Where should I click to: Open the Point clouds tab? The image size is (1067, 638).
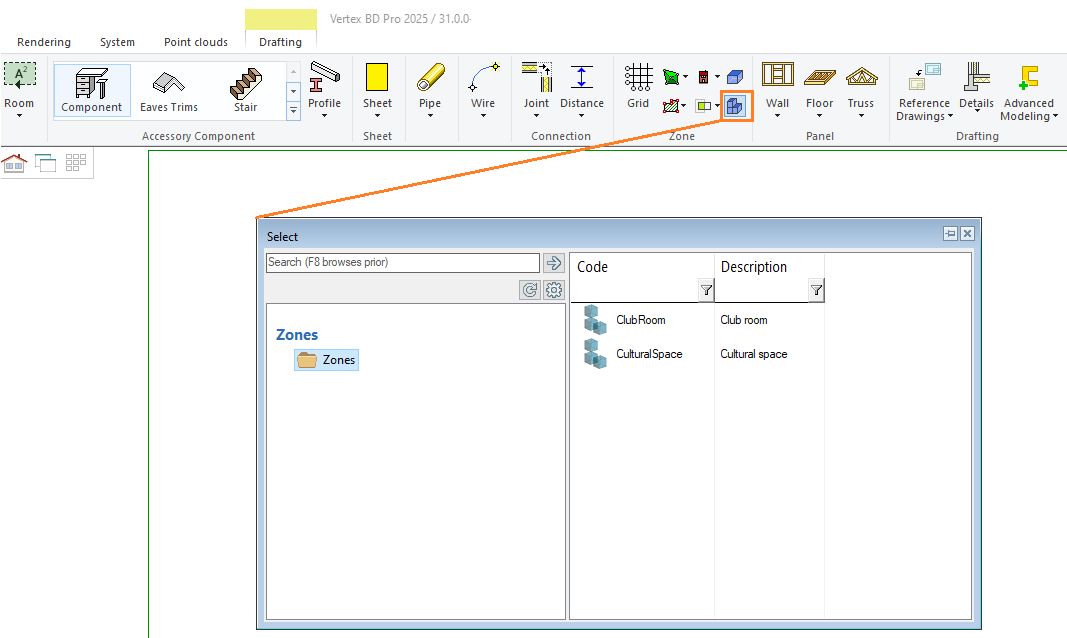coord(196,42)
